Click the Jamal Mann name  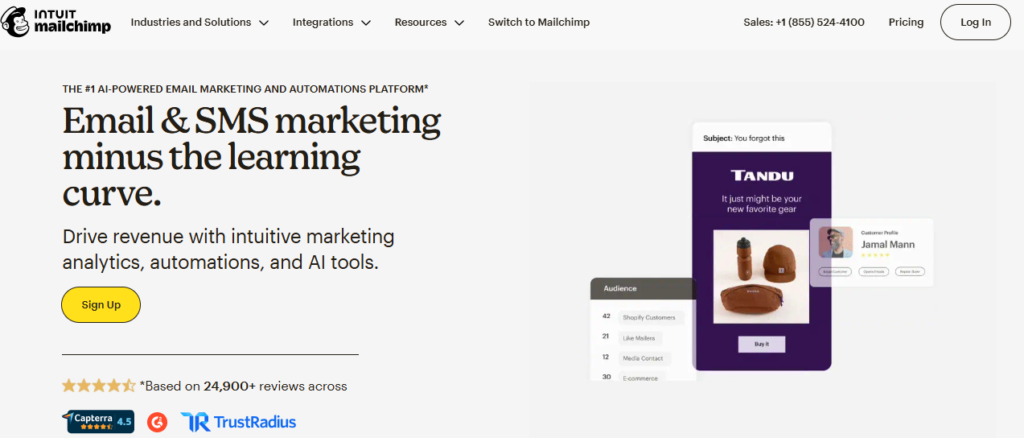pyautogui.click(x=888, y=245)
